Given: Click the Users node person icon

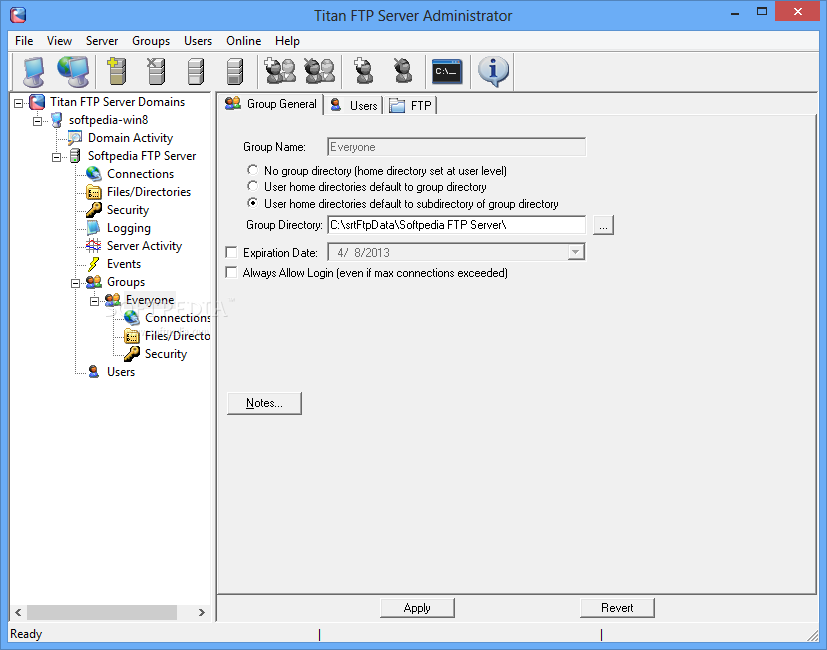Looking at the screenshot, I should point(93,371).
